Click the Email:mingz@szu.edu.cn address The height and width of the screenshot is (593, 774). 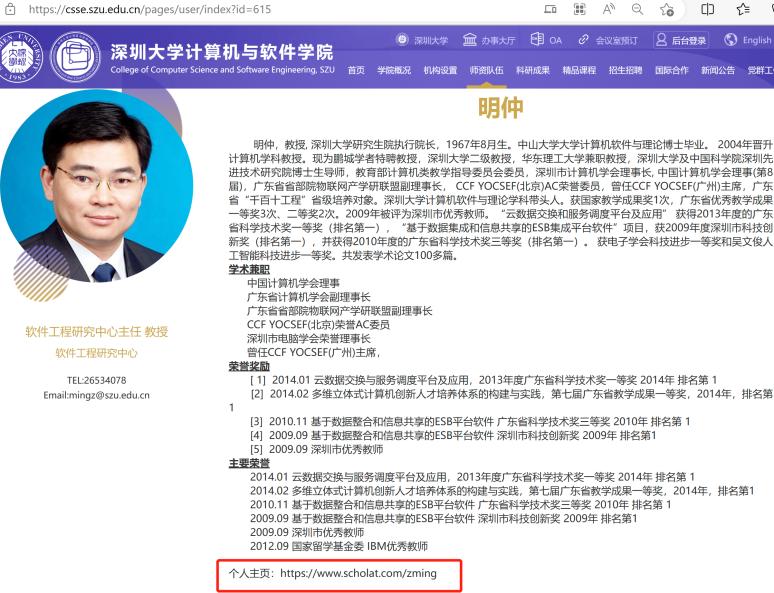click(96, 395)
